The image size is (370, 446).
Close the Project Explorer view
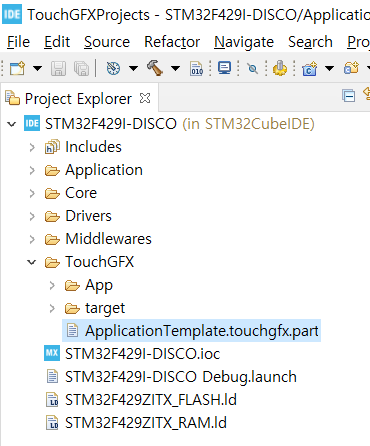(x=145, y=98)
